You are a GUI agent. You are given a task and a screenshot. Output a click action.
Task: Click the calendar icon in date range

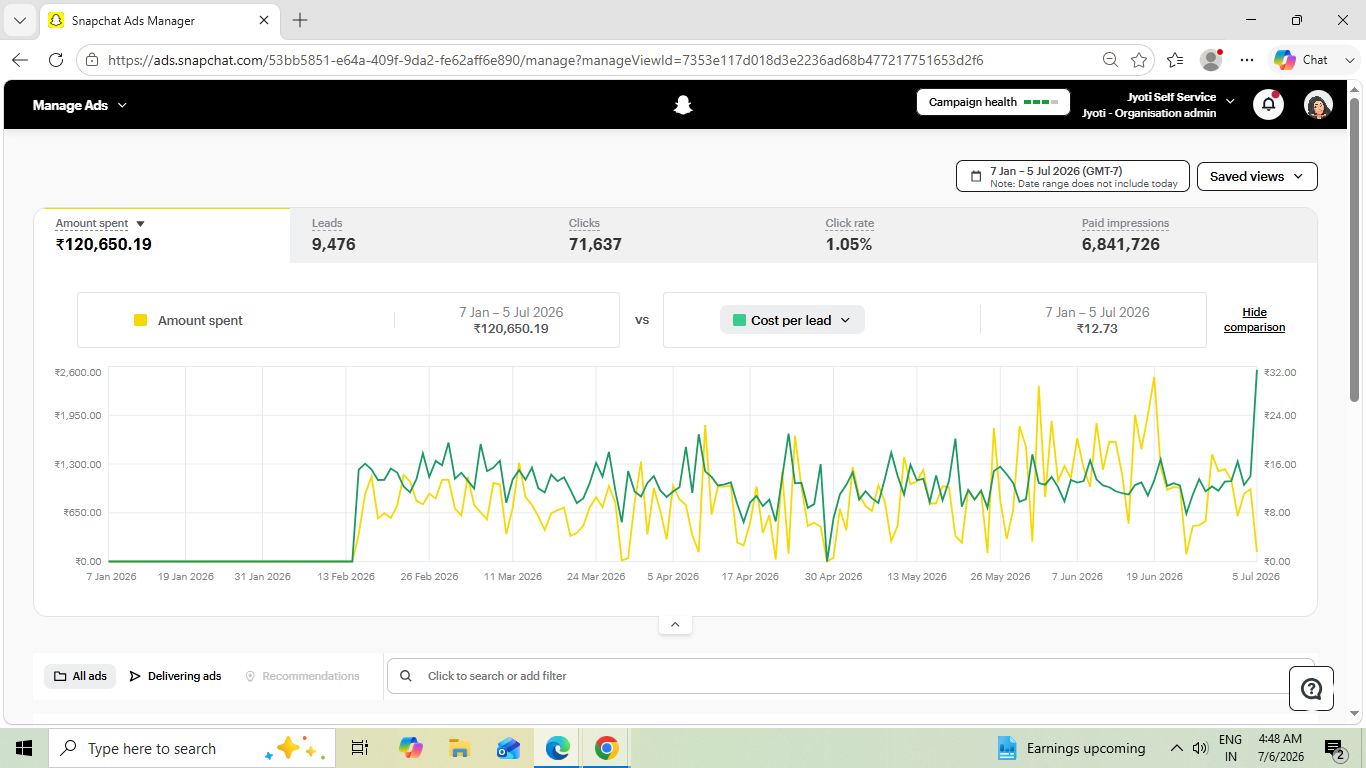pyautogui.click(x=976, y=176)
